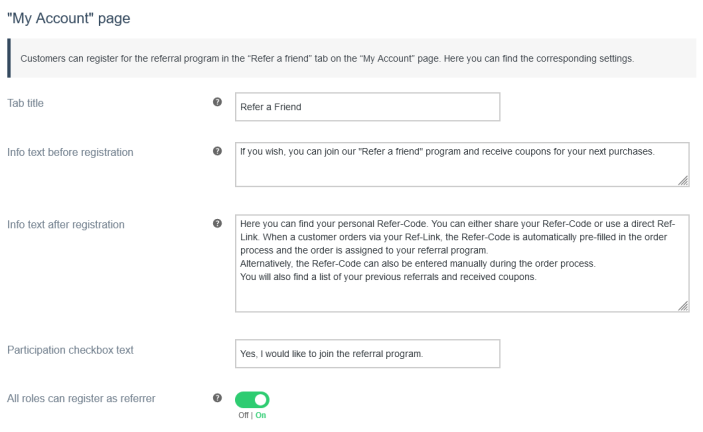This screenshot has width=703, height=432.
Task: Disable All roles can register as referrer
Action: (x=254, y=400)
